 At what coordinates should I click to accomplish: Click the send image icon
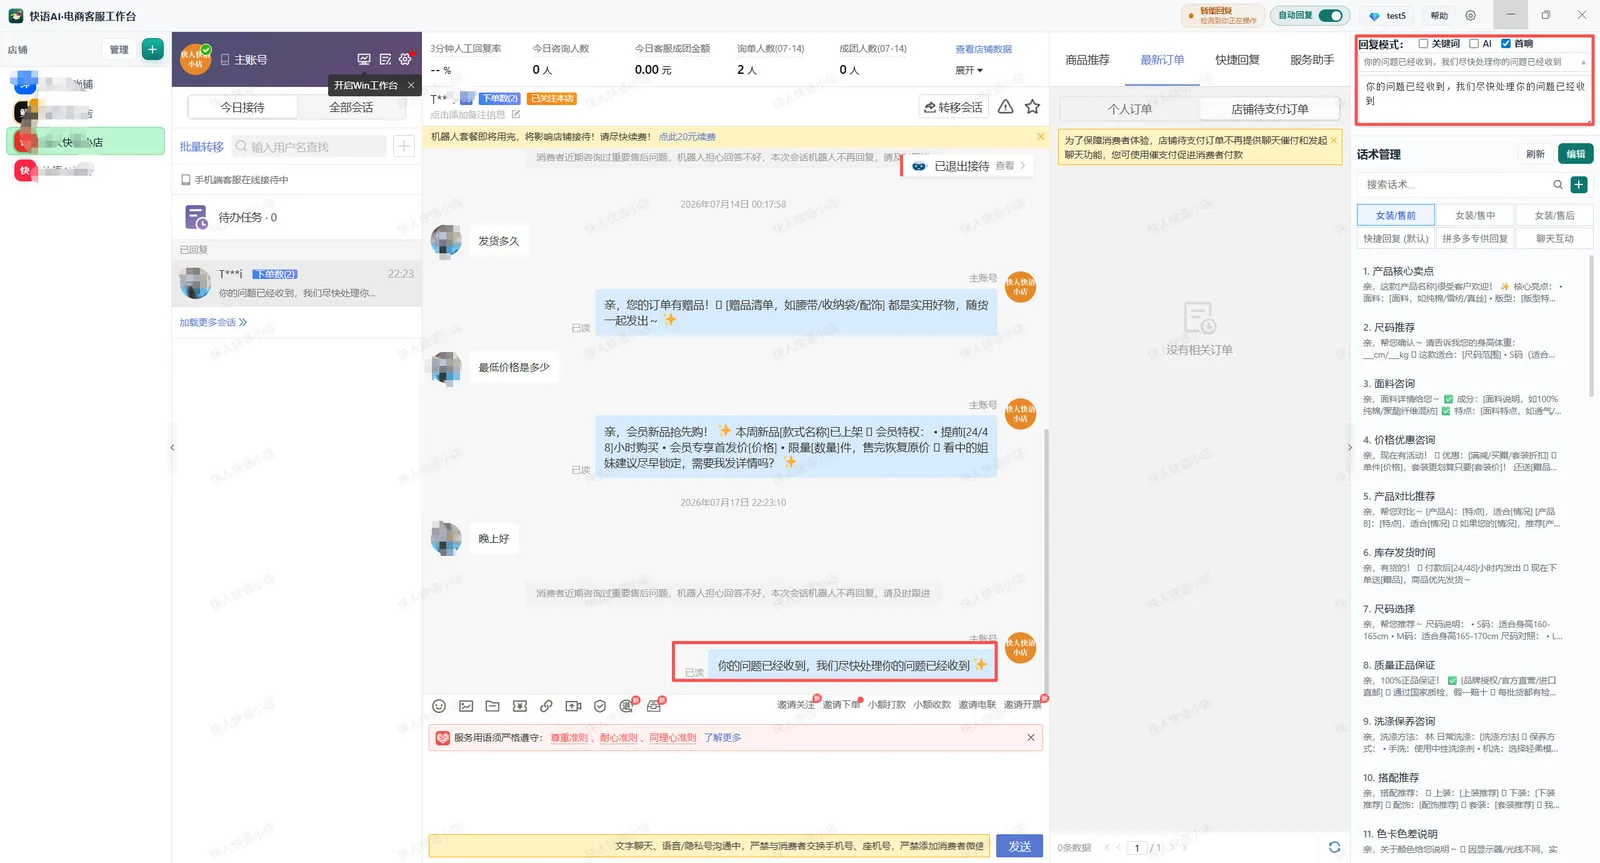point(466,706)
